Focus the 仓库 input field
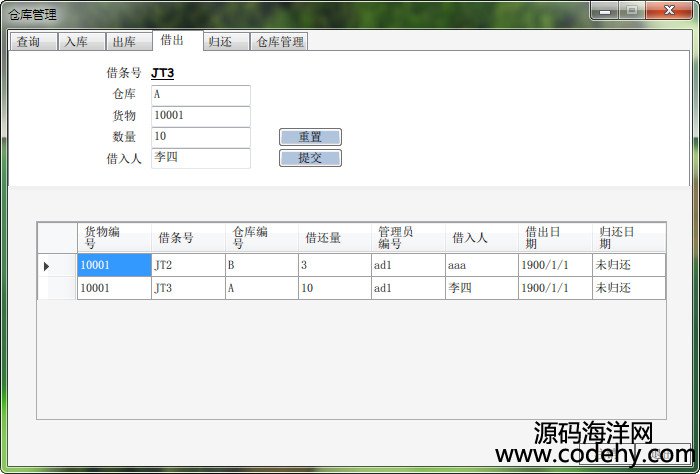This screenshot has width=700, height=474. tap(201, 95)
